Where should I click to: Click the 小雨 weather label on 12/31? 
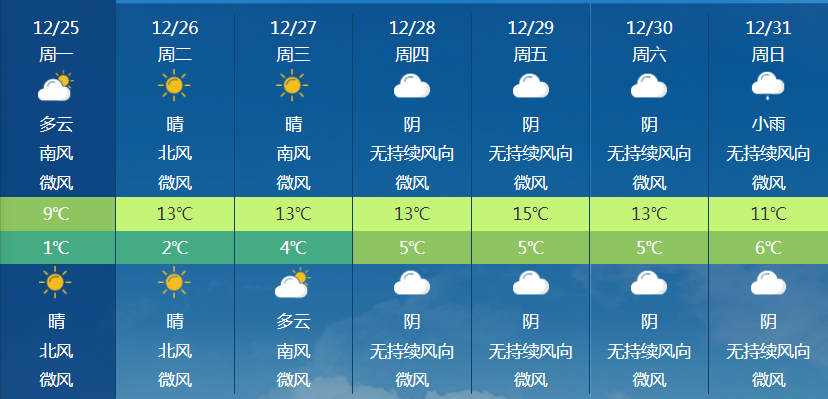coord(768,125)
